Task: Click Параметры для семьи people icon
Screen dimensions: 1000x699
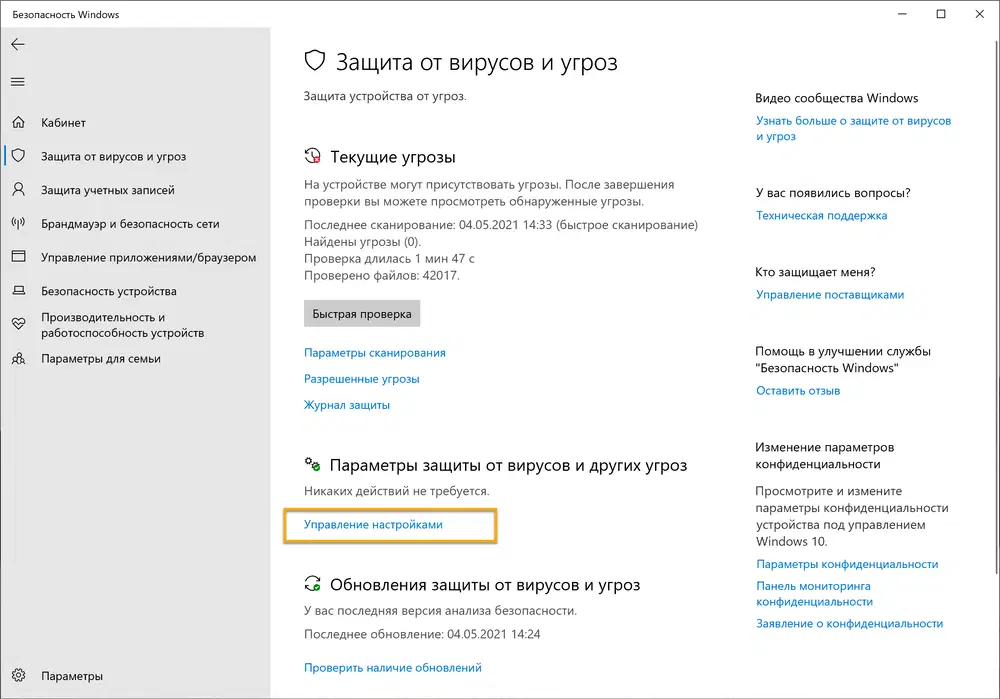Action: (19, 358)
